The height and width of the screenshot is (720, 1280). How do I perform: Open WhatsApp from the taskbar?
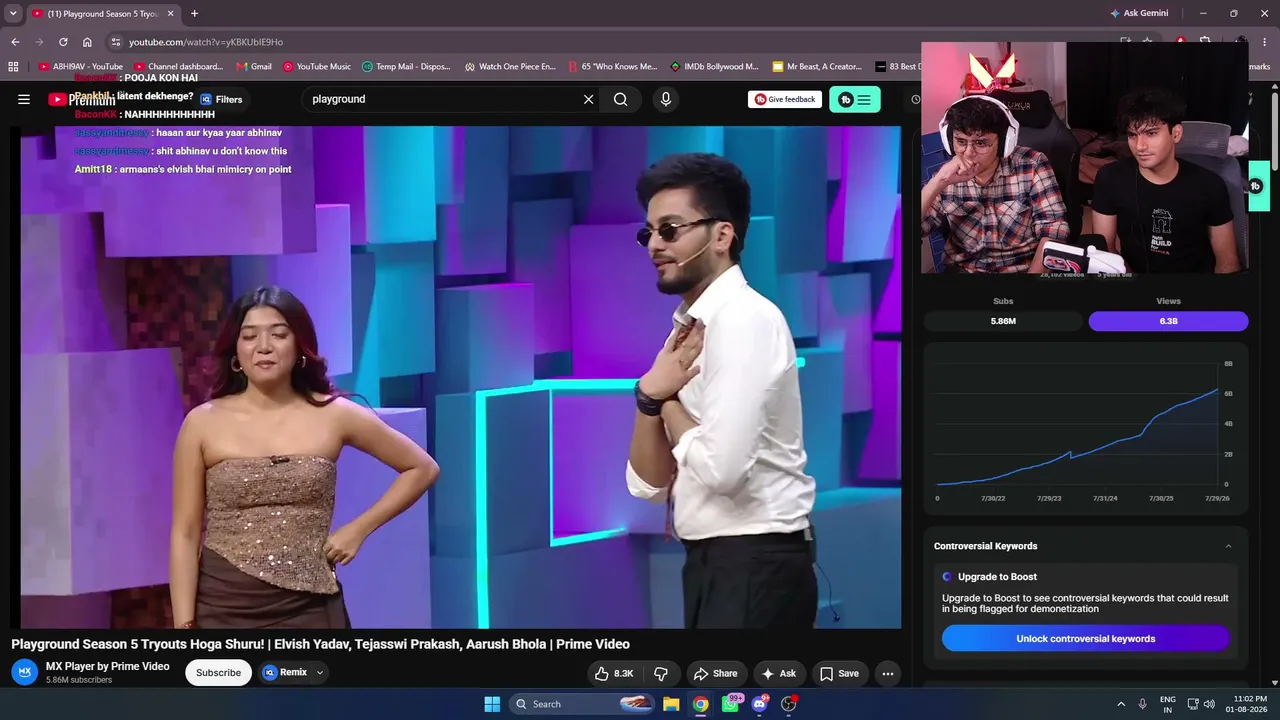pyautogui.click(x=731, y=704)
